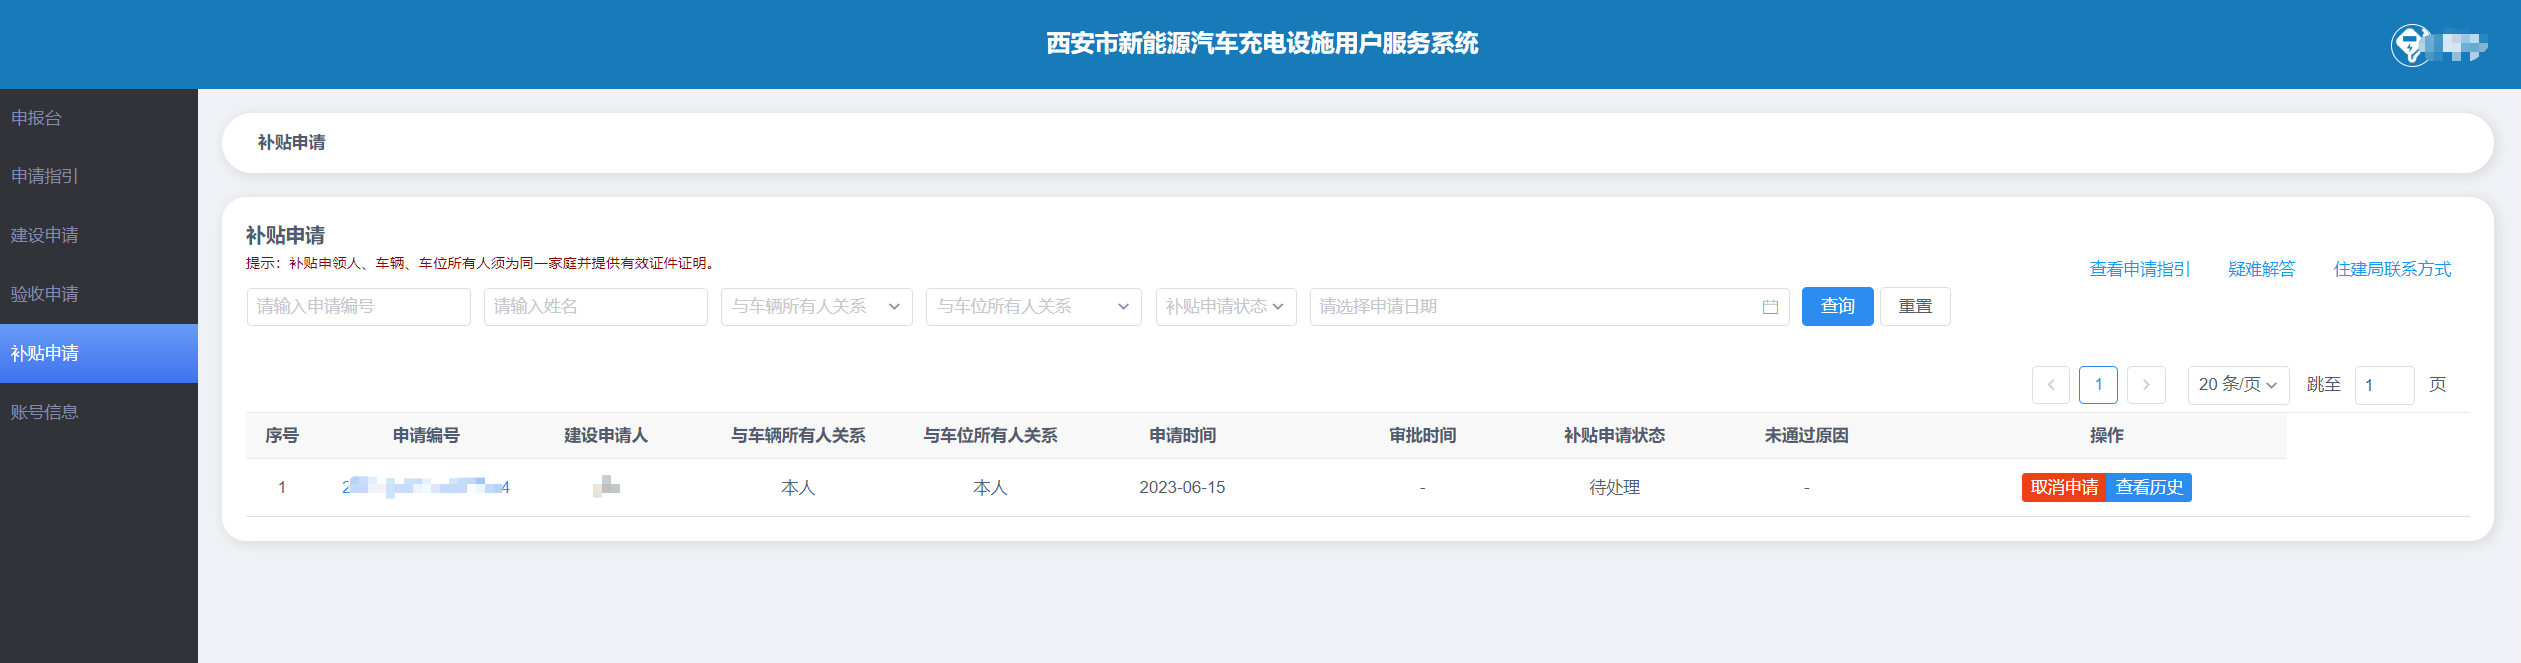This screenshot has height=663, width=2521.
Task: Open the 补贴申请状态 dropdown
Action: 1225,307
